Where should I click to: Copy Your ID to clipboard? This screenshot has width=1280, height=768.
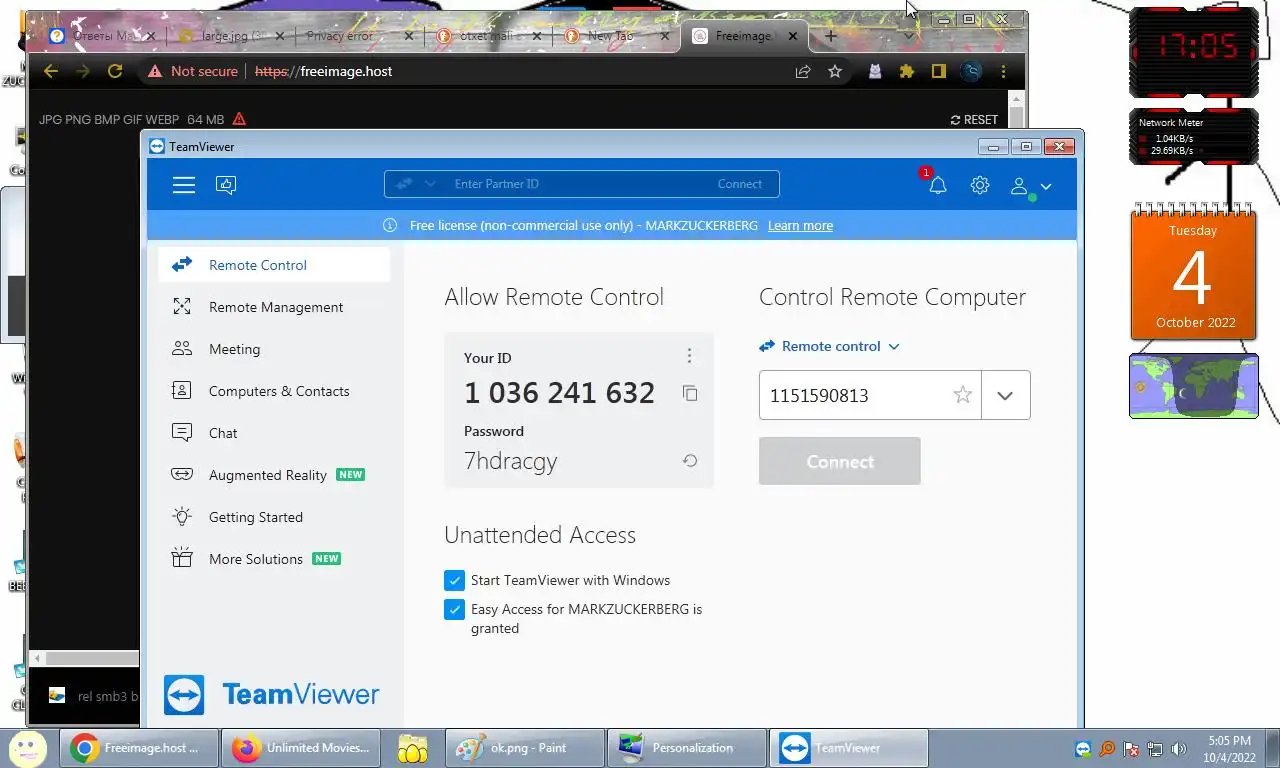690,393
